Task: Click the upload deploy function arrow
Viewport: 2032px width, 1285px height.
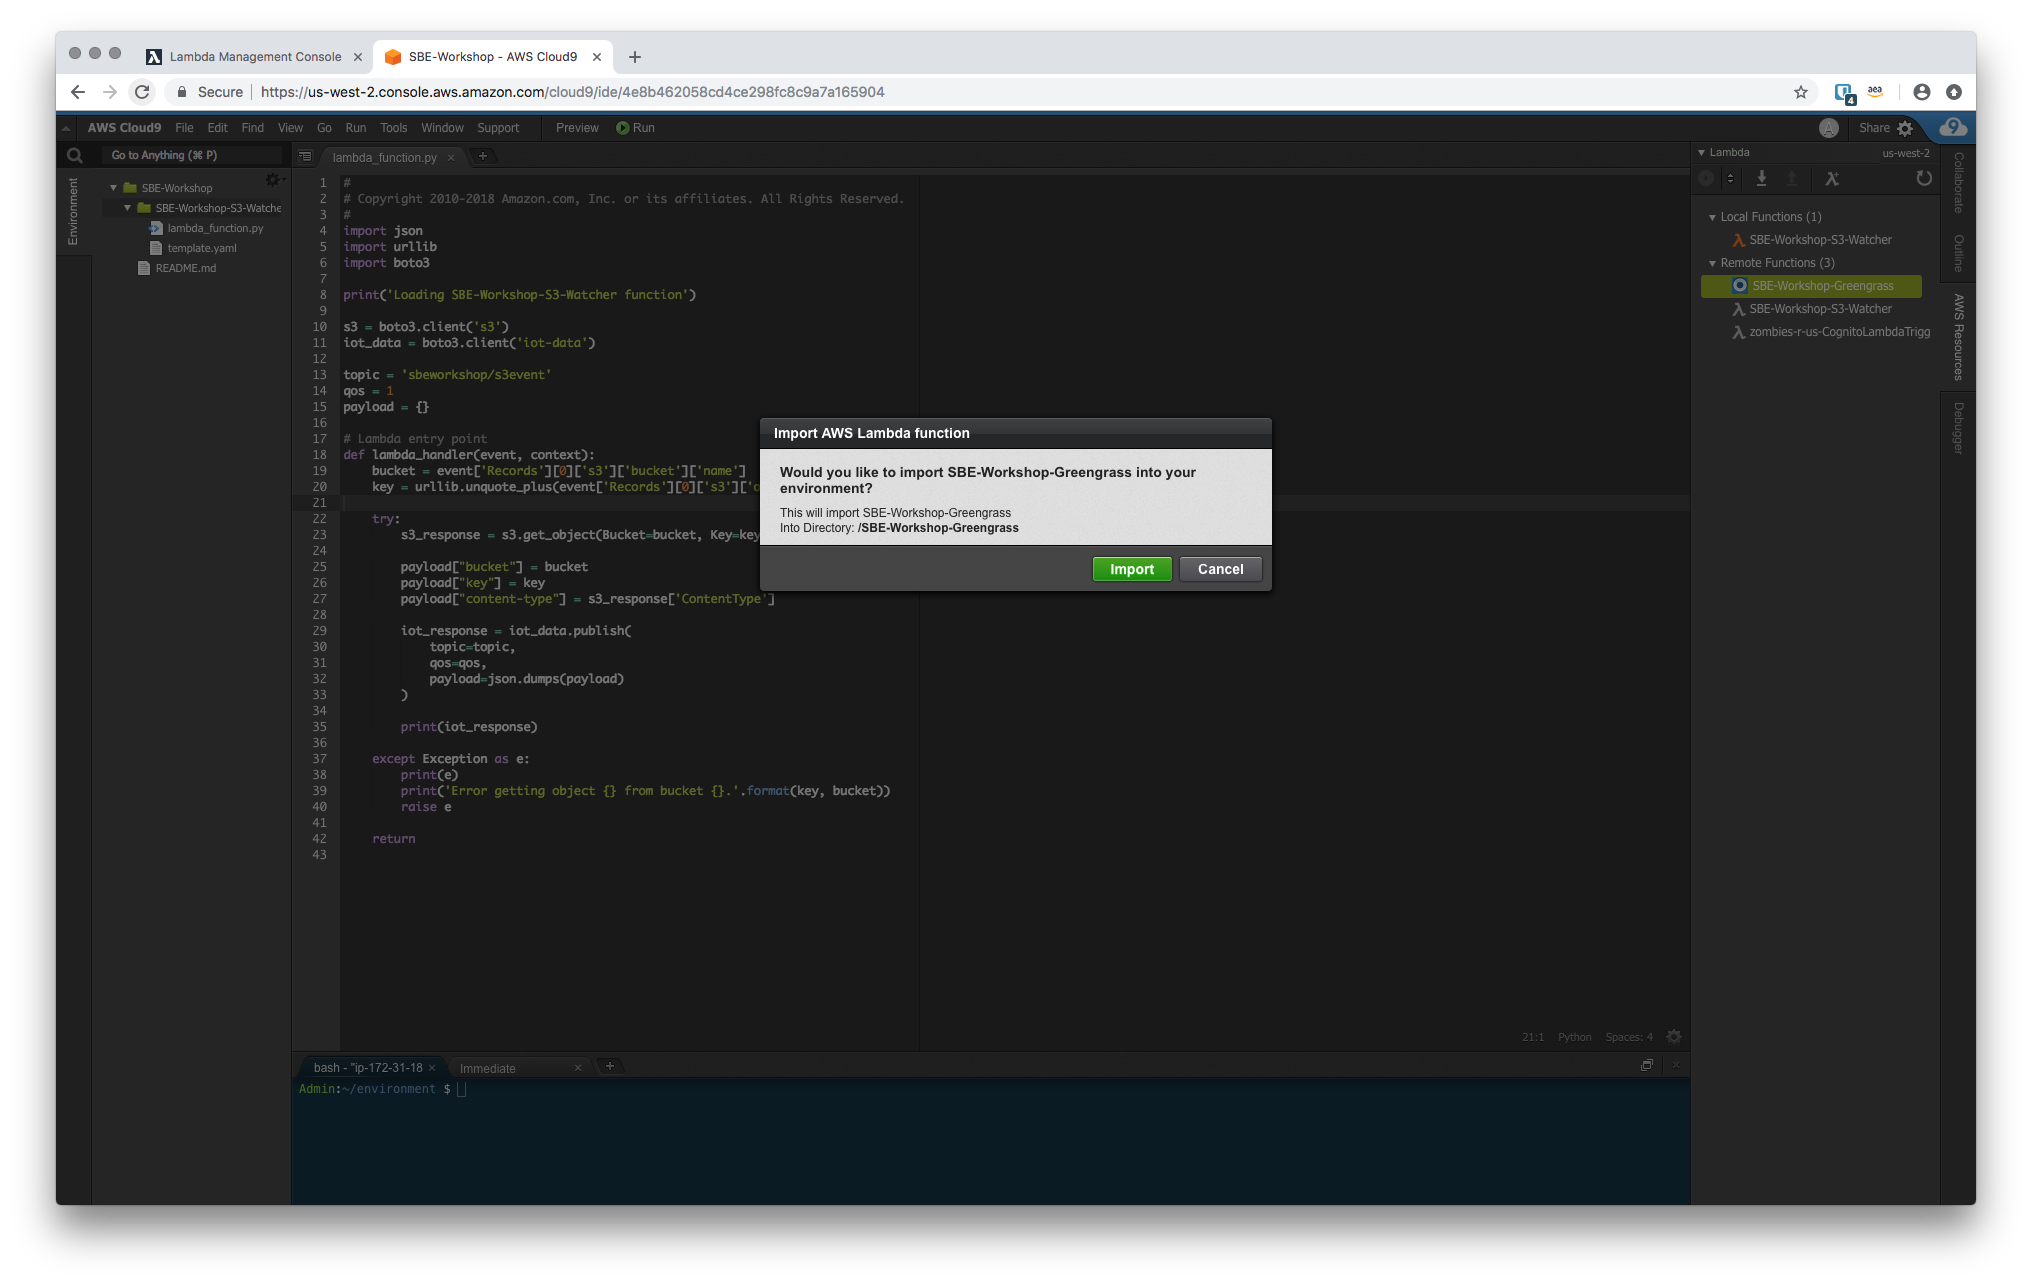Action: (1792, 179)
